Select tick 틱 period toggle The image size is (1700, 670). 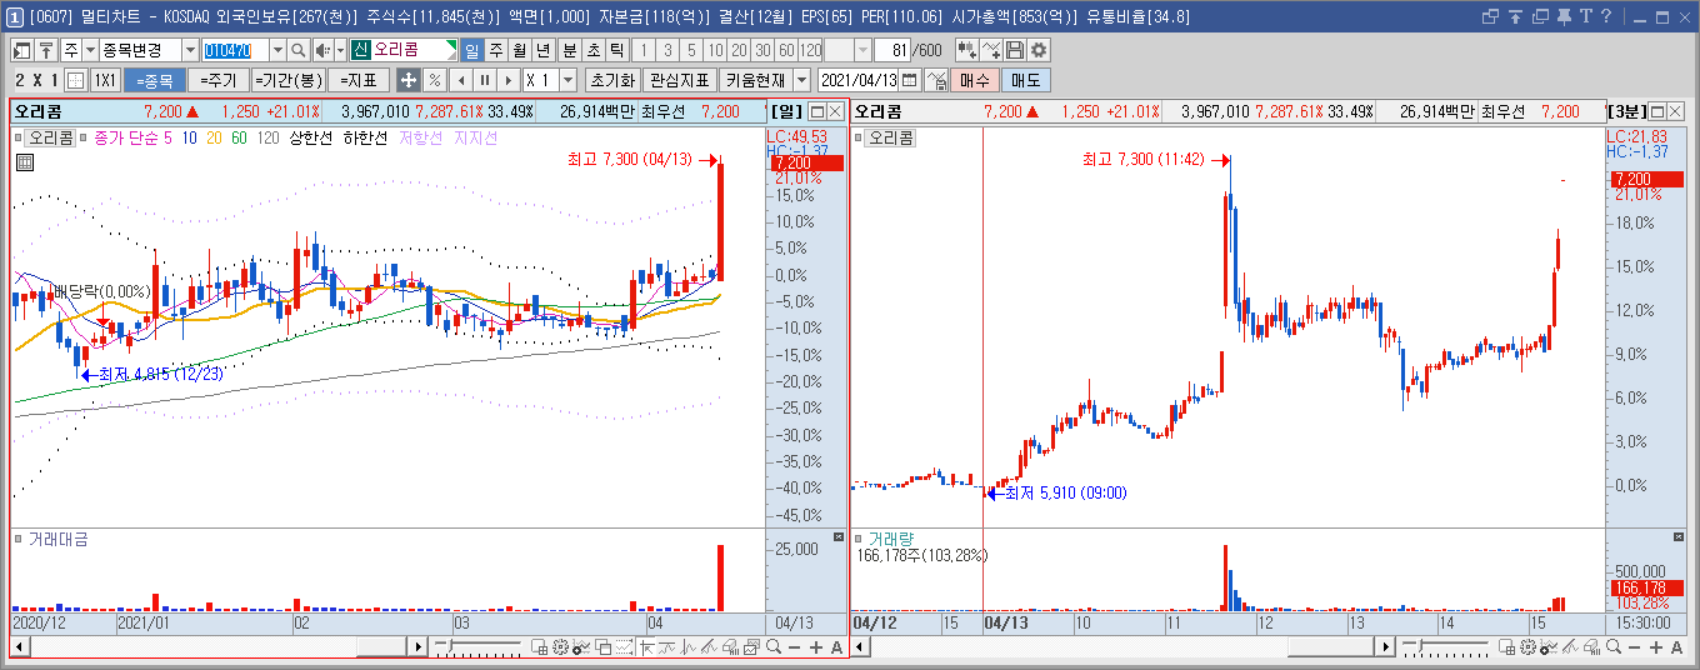click(x=618, y=50)
